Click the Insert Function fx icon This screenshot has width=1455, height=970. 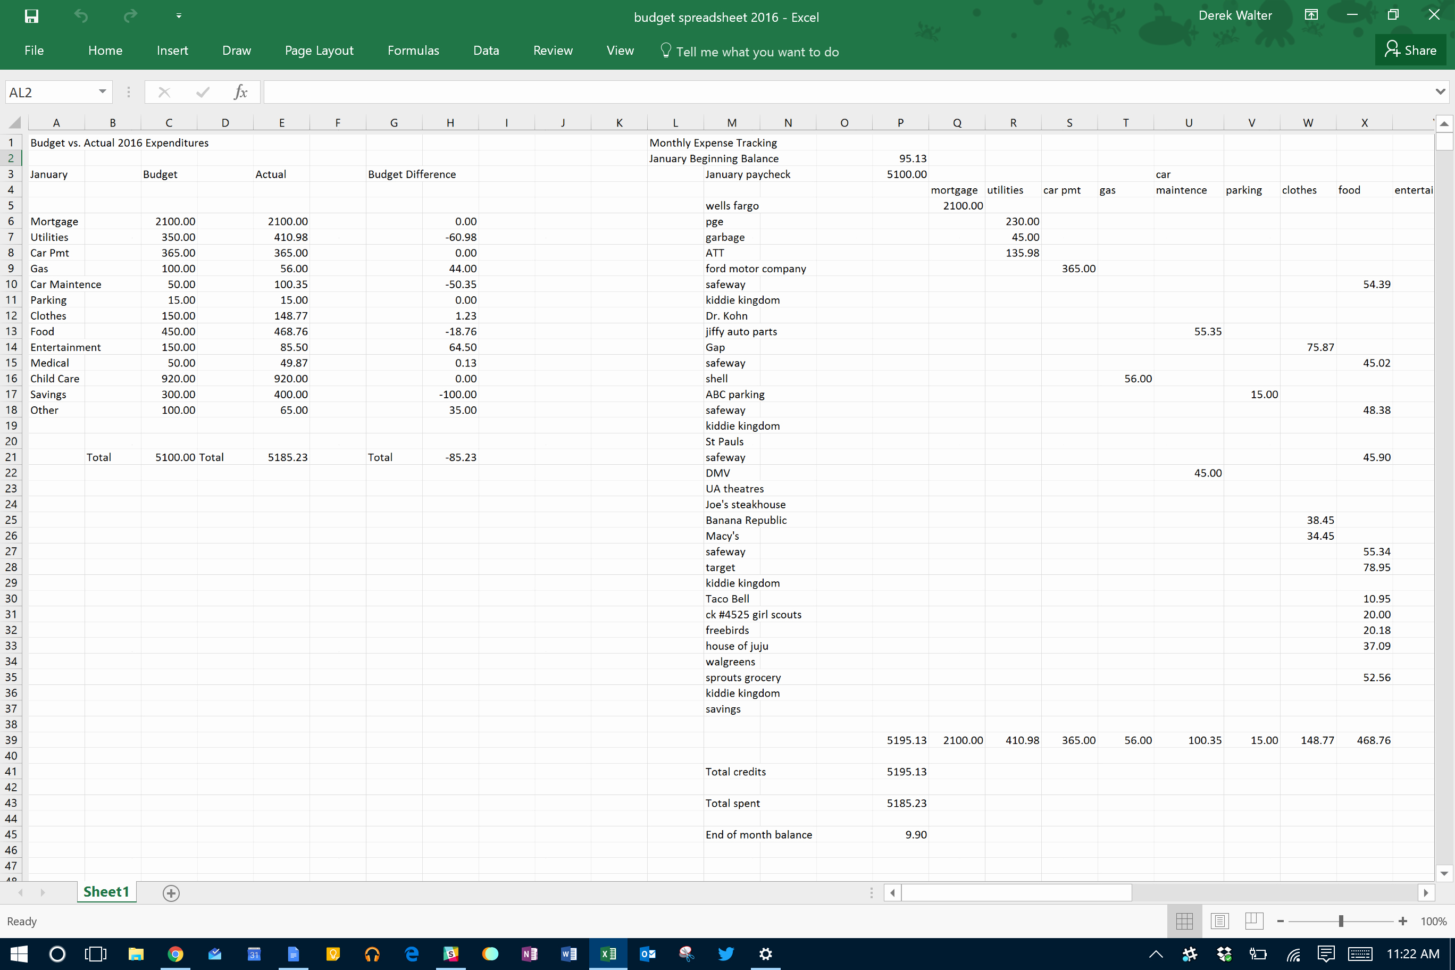coord(240,92)
